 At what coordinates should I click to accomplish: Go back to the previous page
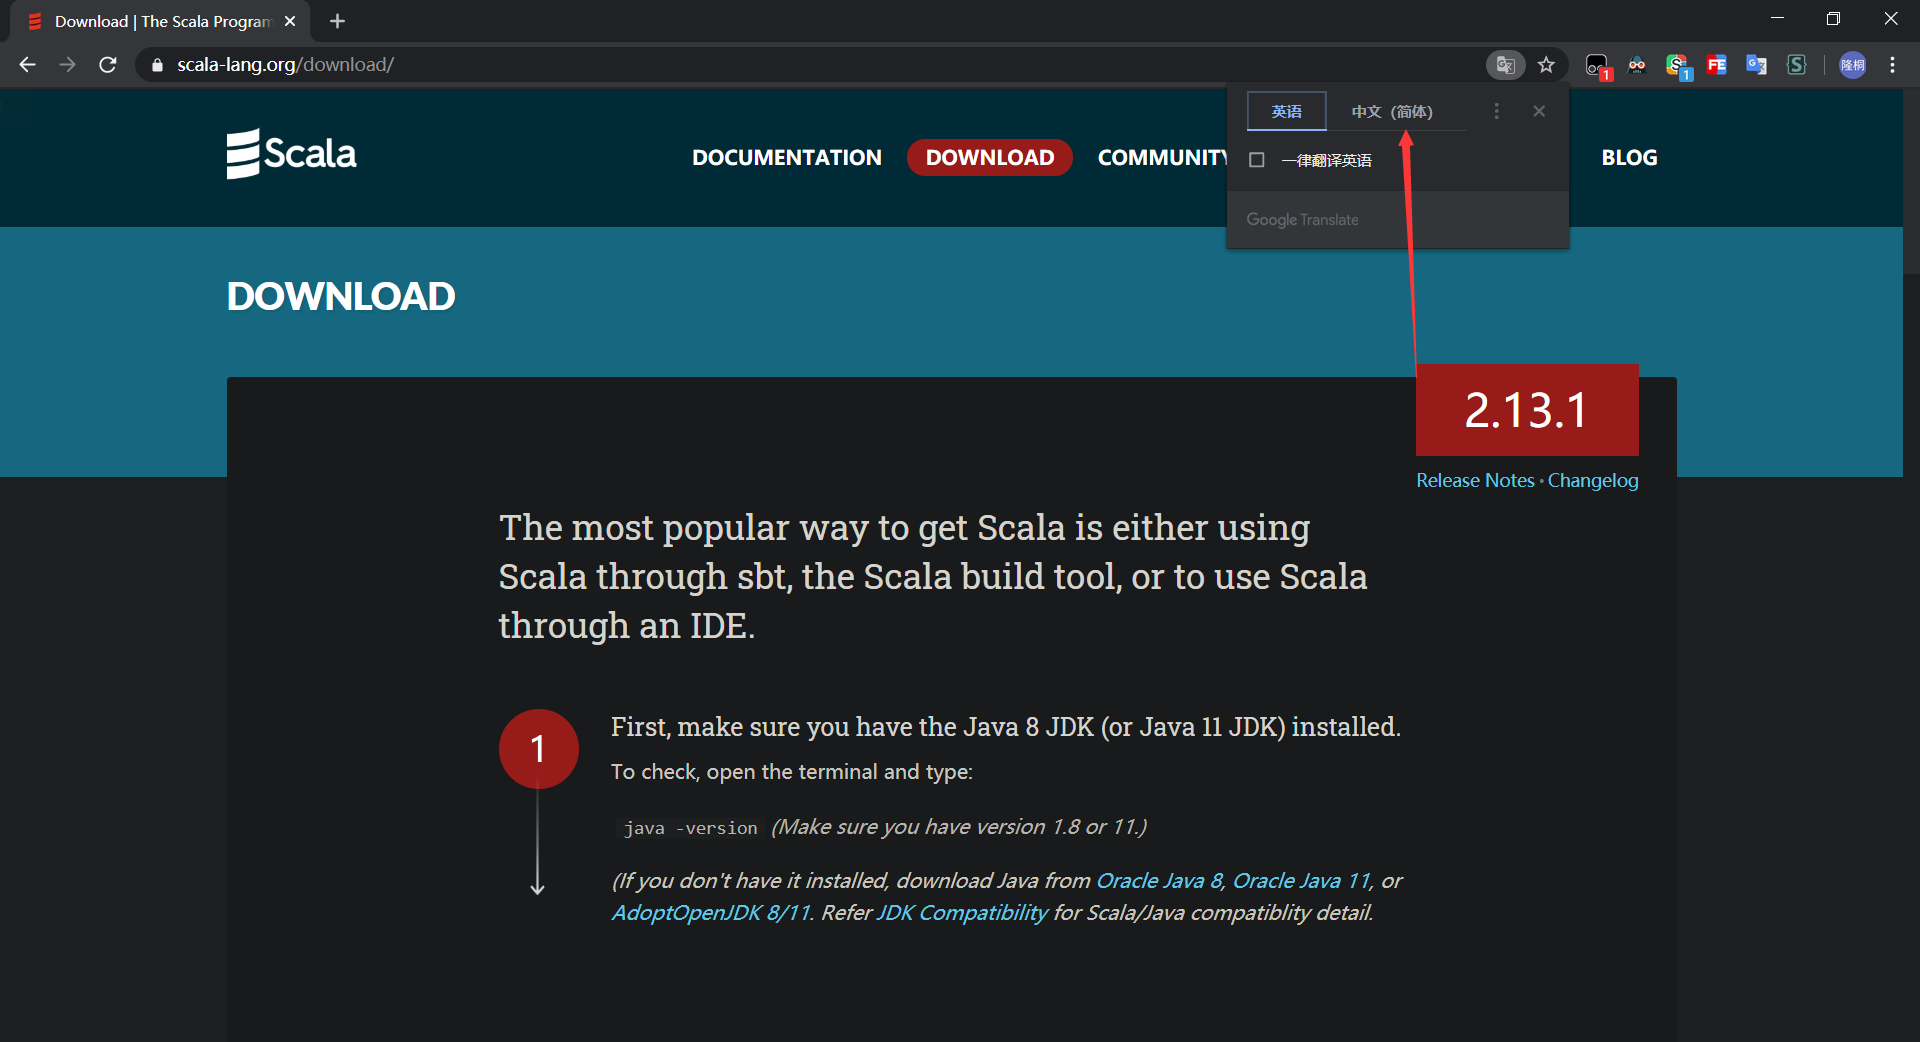coord(27,65)
